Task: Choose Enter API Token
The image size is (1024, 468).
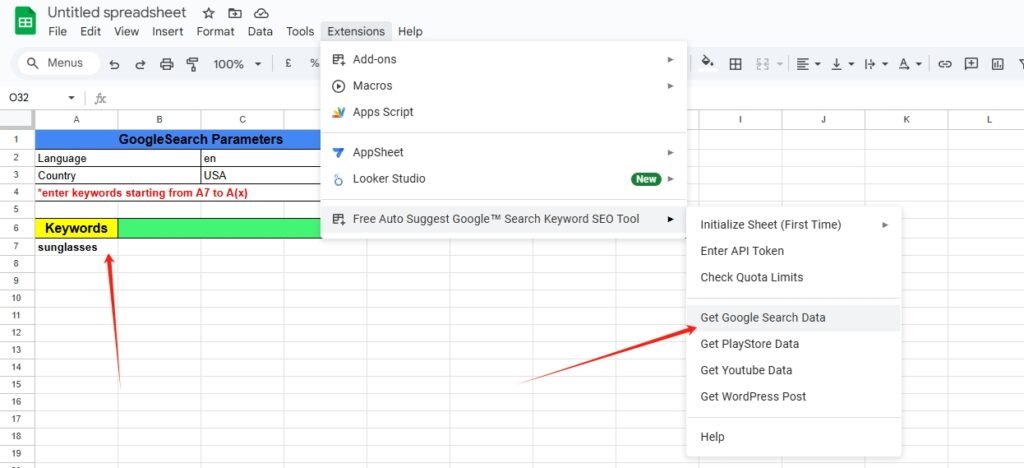Action: pos(793,251)
